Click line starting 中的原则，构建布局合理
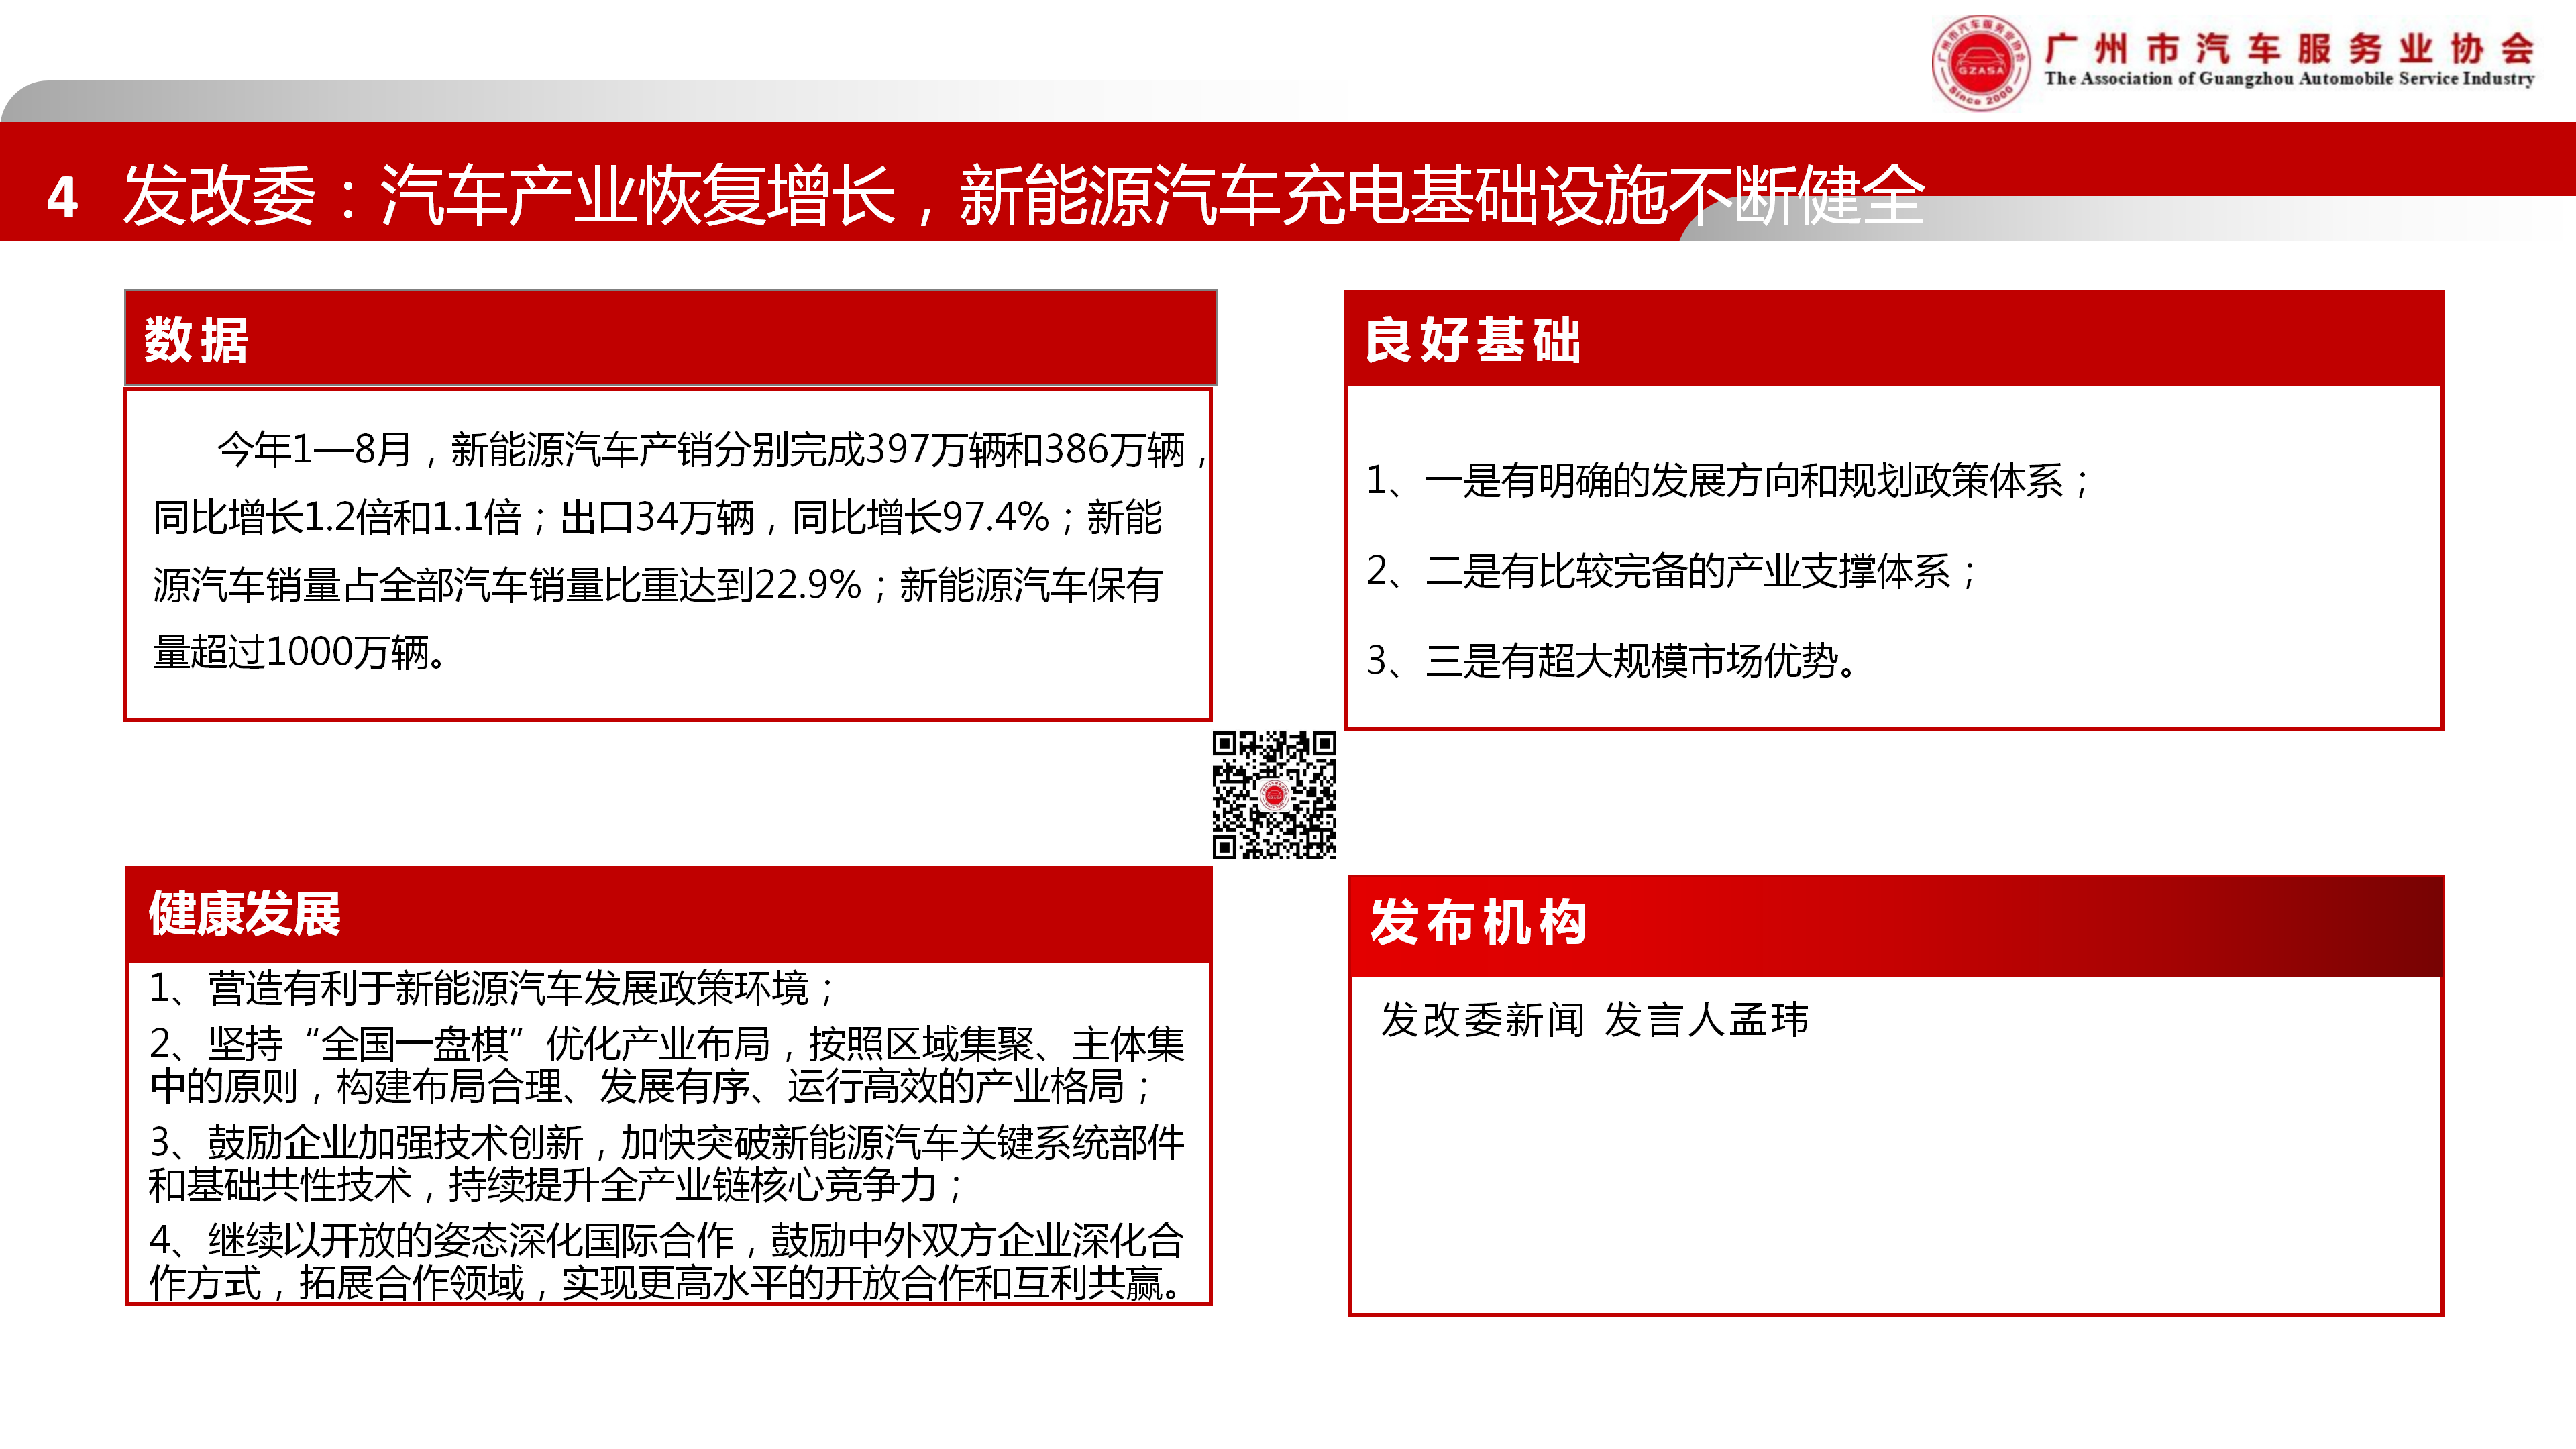The image size is (2576, 1449). point(652,1086)
